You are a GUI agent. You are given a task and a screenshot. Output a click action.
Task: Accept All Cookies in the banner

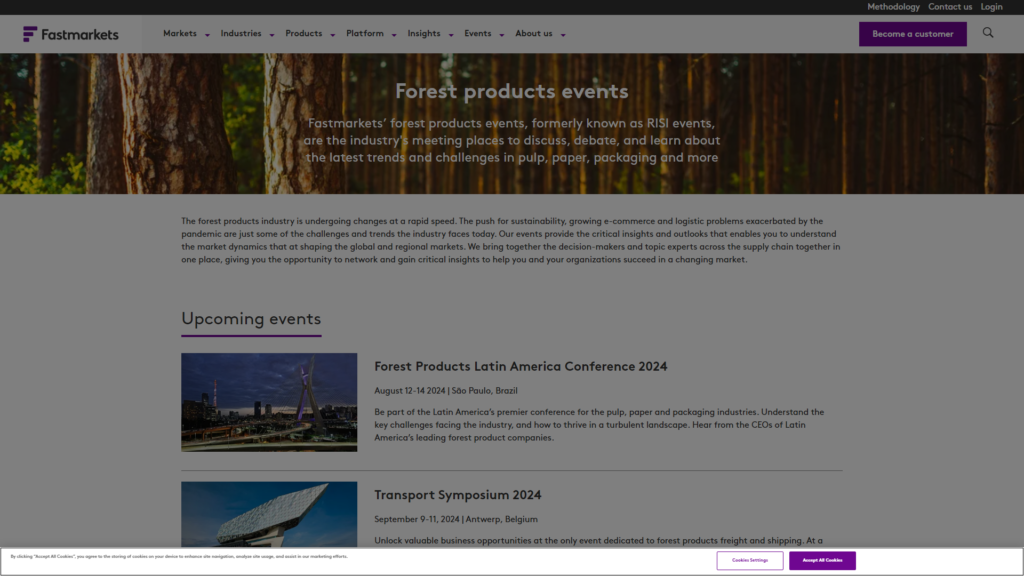[x=822, y=560]
